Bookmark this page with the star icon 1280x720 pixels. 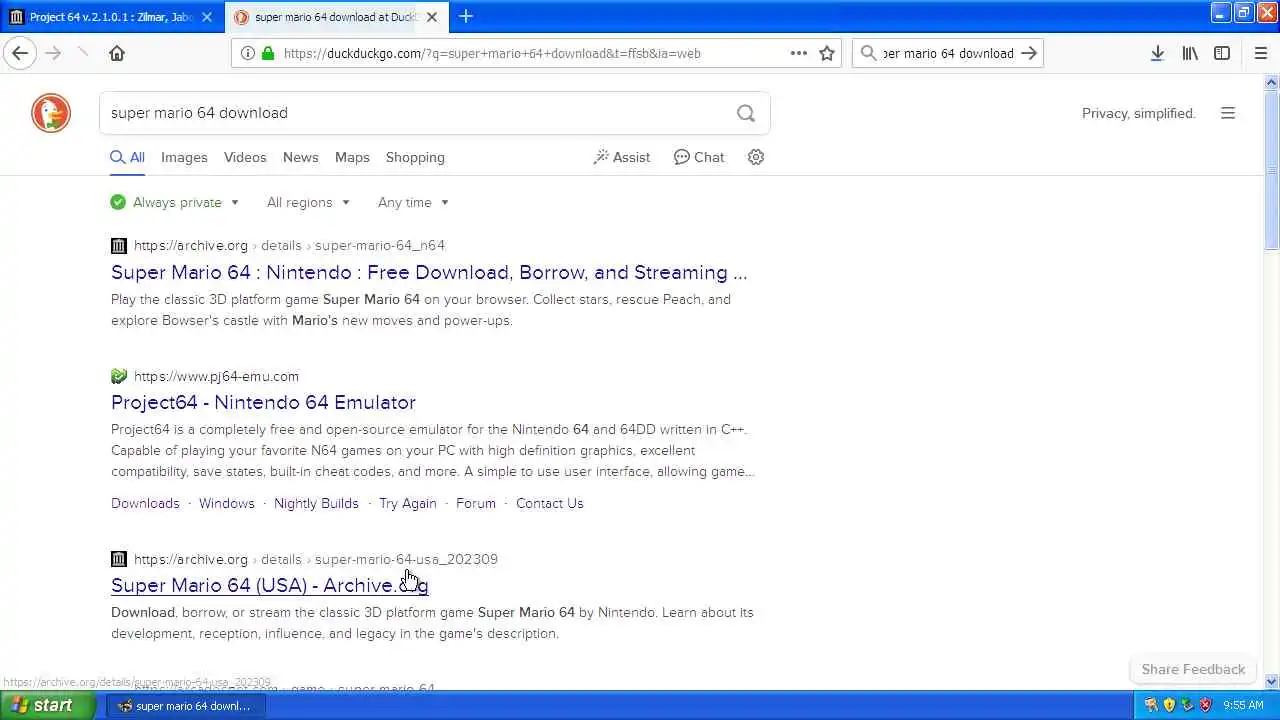[827, 53]
